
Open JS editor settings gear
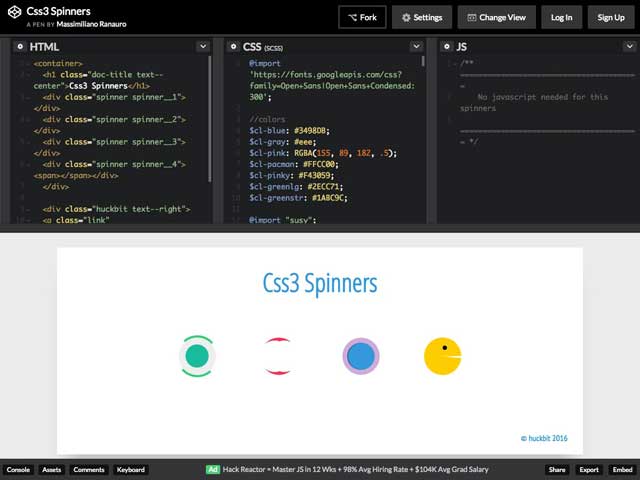[x=446, y=47]
